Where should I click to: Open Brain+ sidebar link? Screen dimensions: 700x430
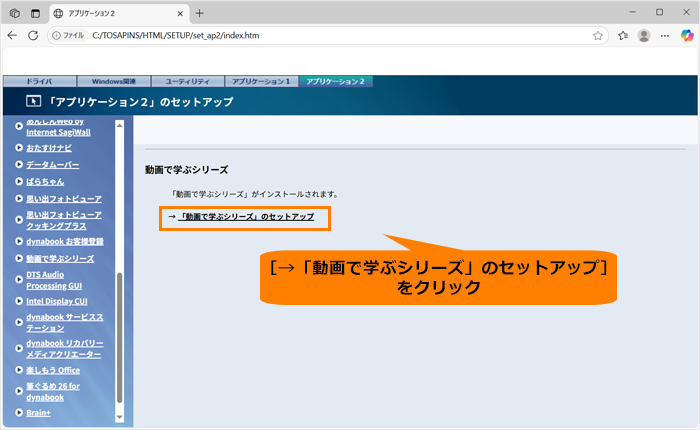pyautogui.click(x=38, y=413)
